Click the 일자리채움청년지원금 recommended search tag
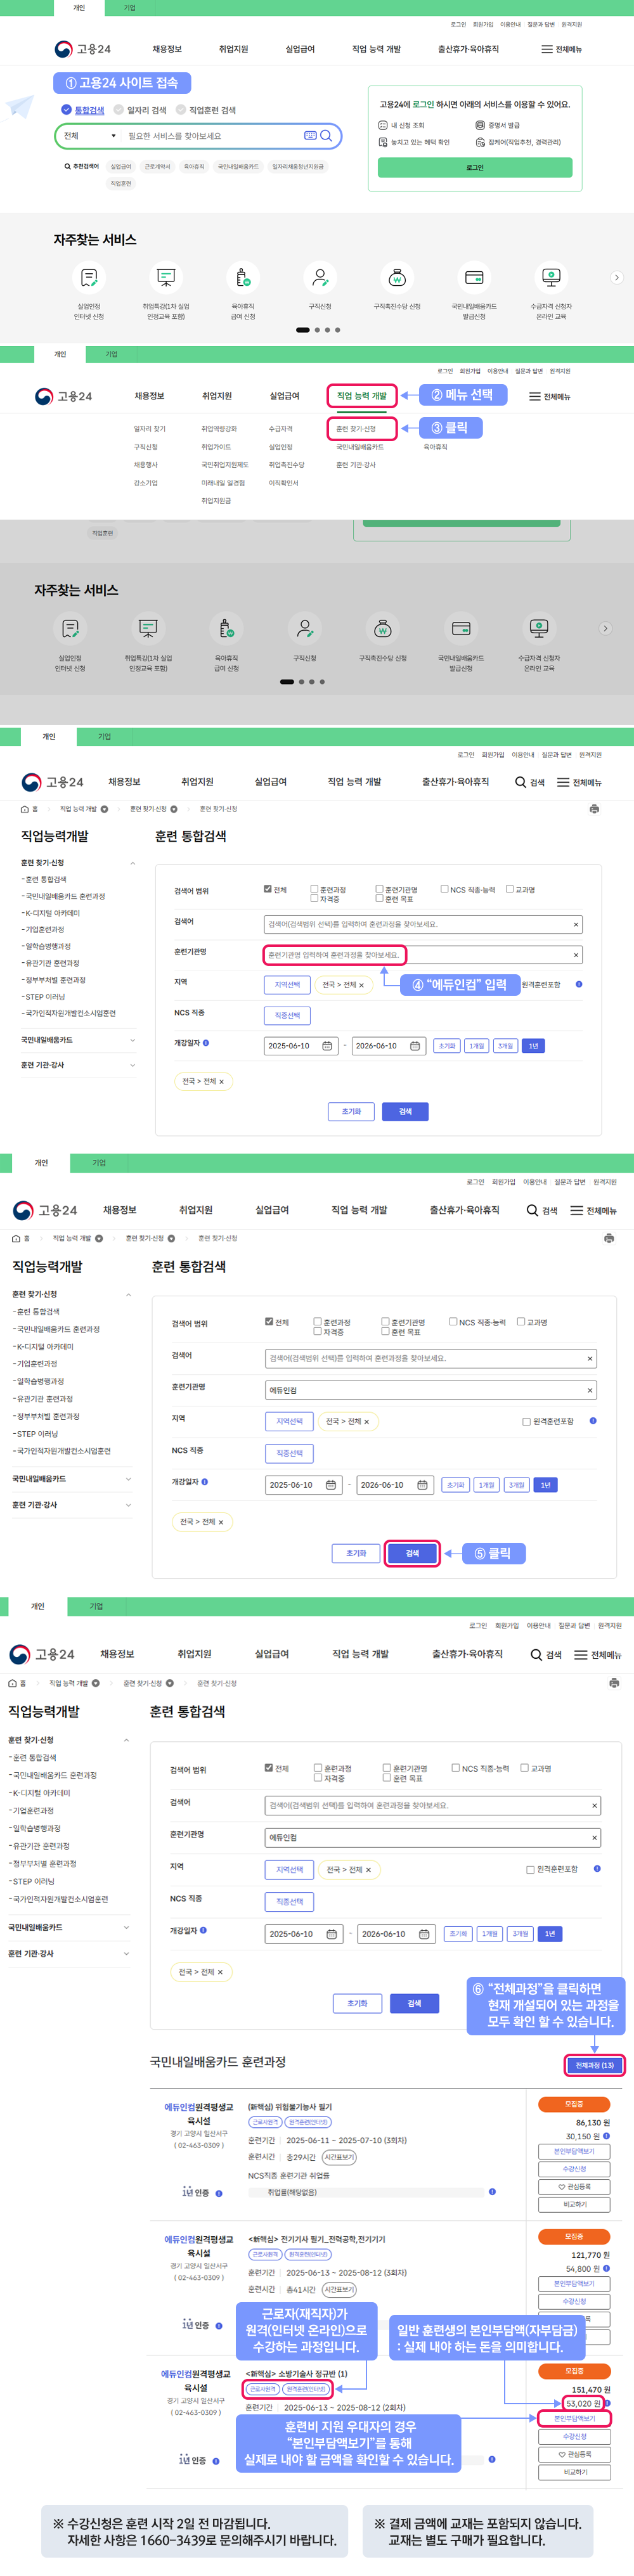634x2576 pixels. [x=298, y=167]
